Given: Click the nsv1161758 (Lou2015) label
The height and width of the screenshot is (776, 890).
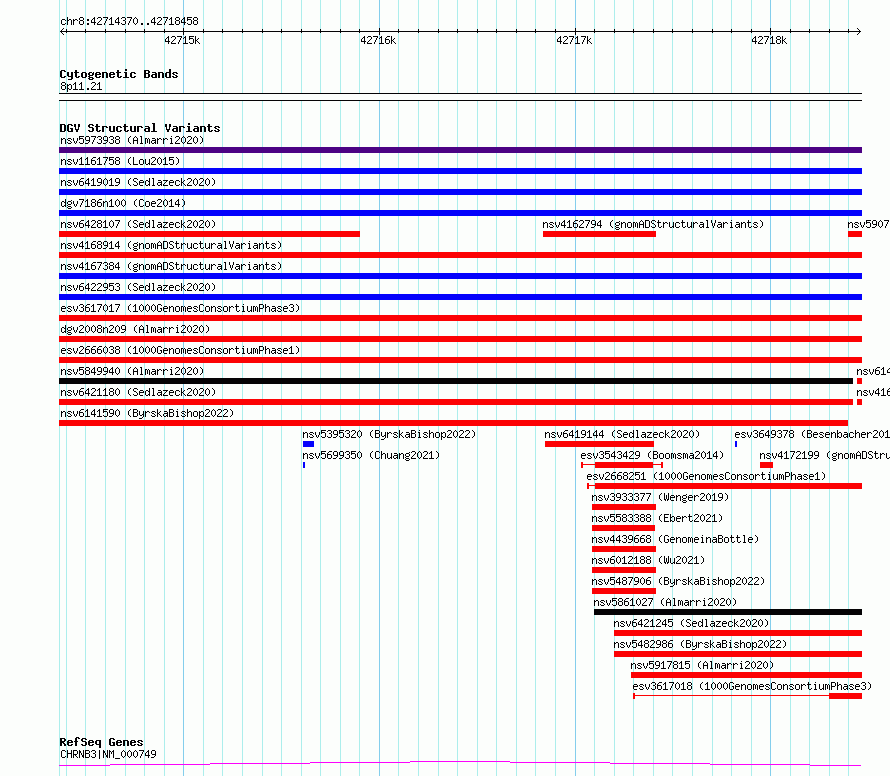Looking at the screenshot, I should click(x=120, y=161).
